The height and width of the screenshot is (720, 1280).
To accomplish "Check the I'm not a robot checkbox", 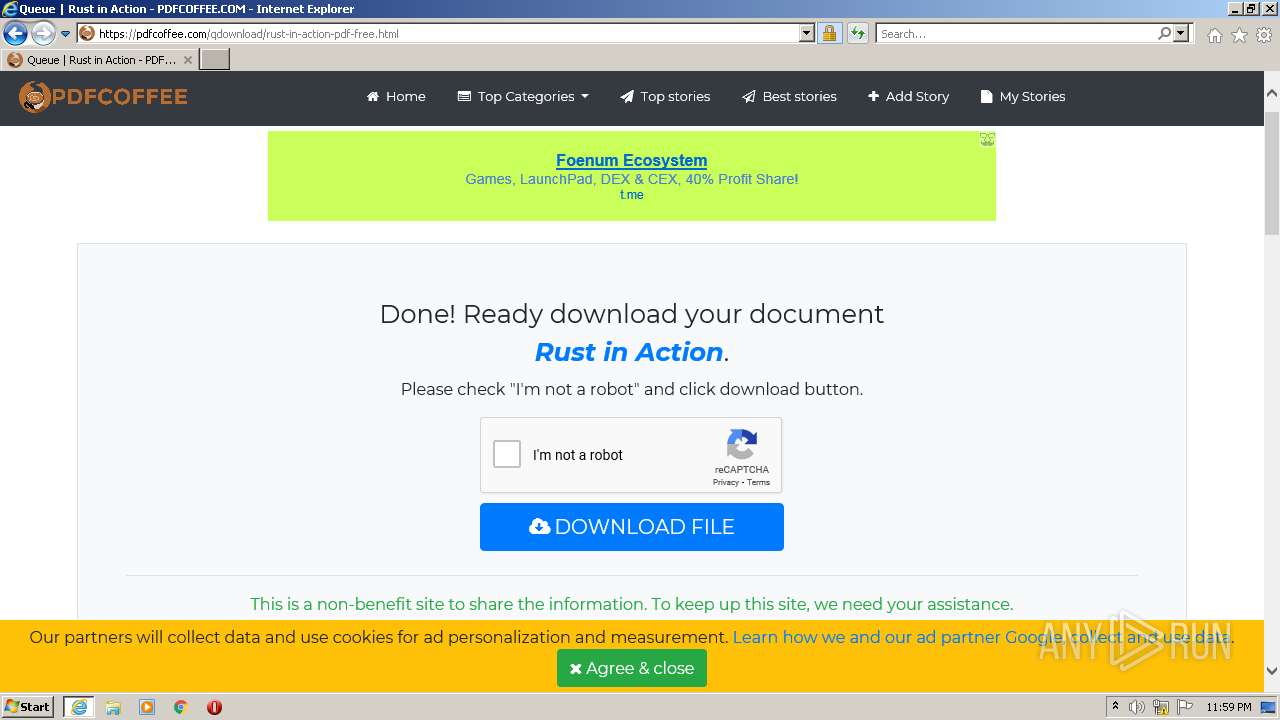I will click(x=507, y=455).
